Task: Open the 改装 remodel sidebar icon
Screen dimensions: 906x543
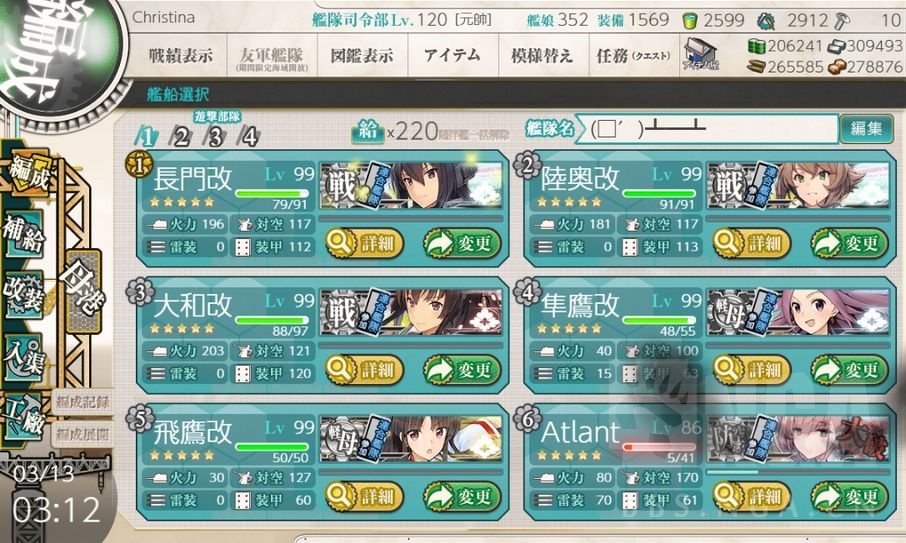Action: tap(24, 294)
